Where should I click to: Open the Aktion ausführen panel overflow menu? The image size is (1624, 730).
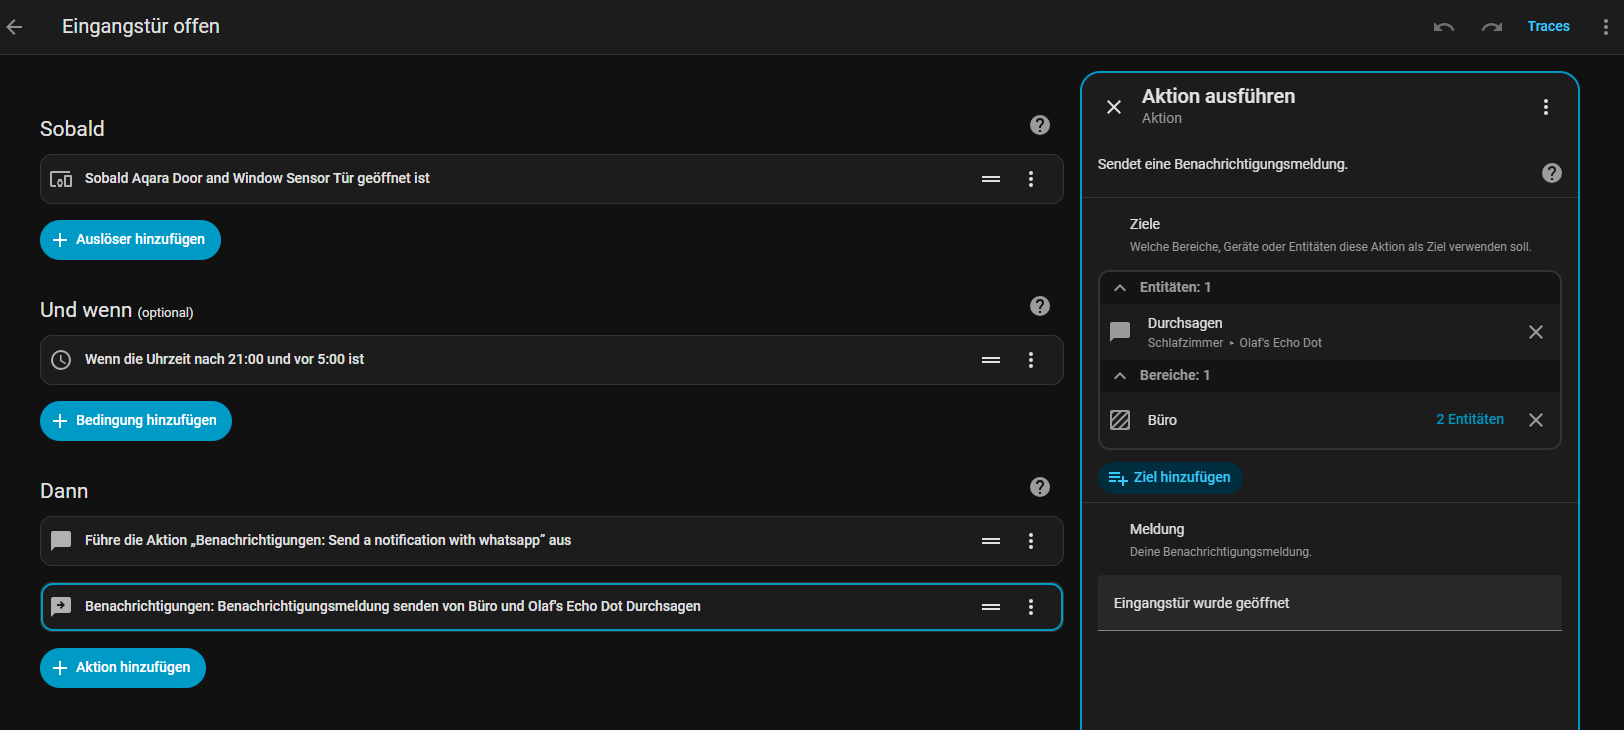(1545, 107)
